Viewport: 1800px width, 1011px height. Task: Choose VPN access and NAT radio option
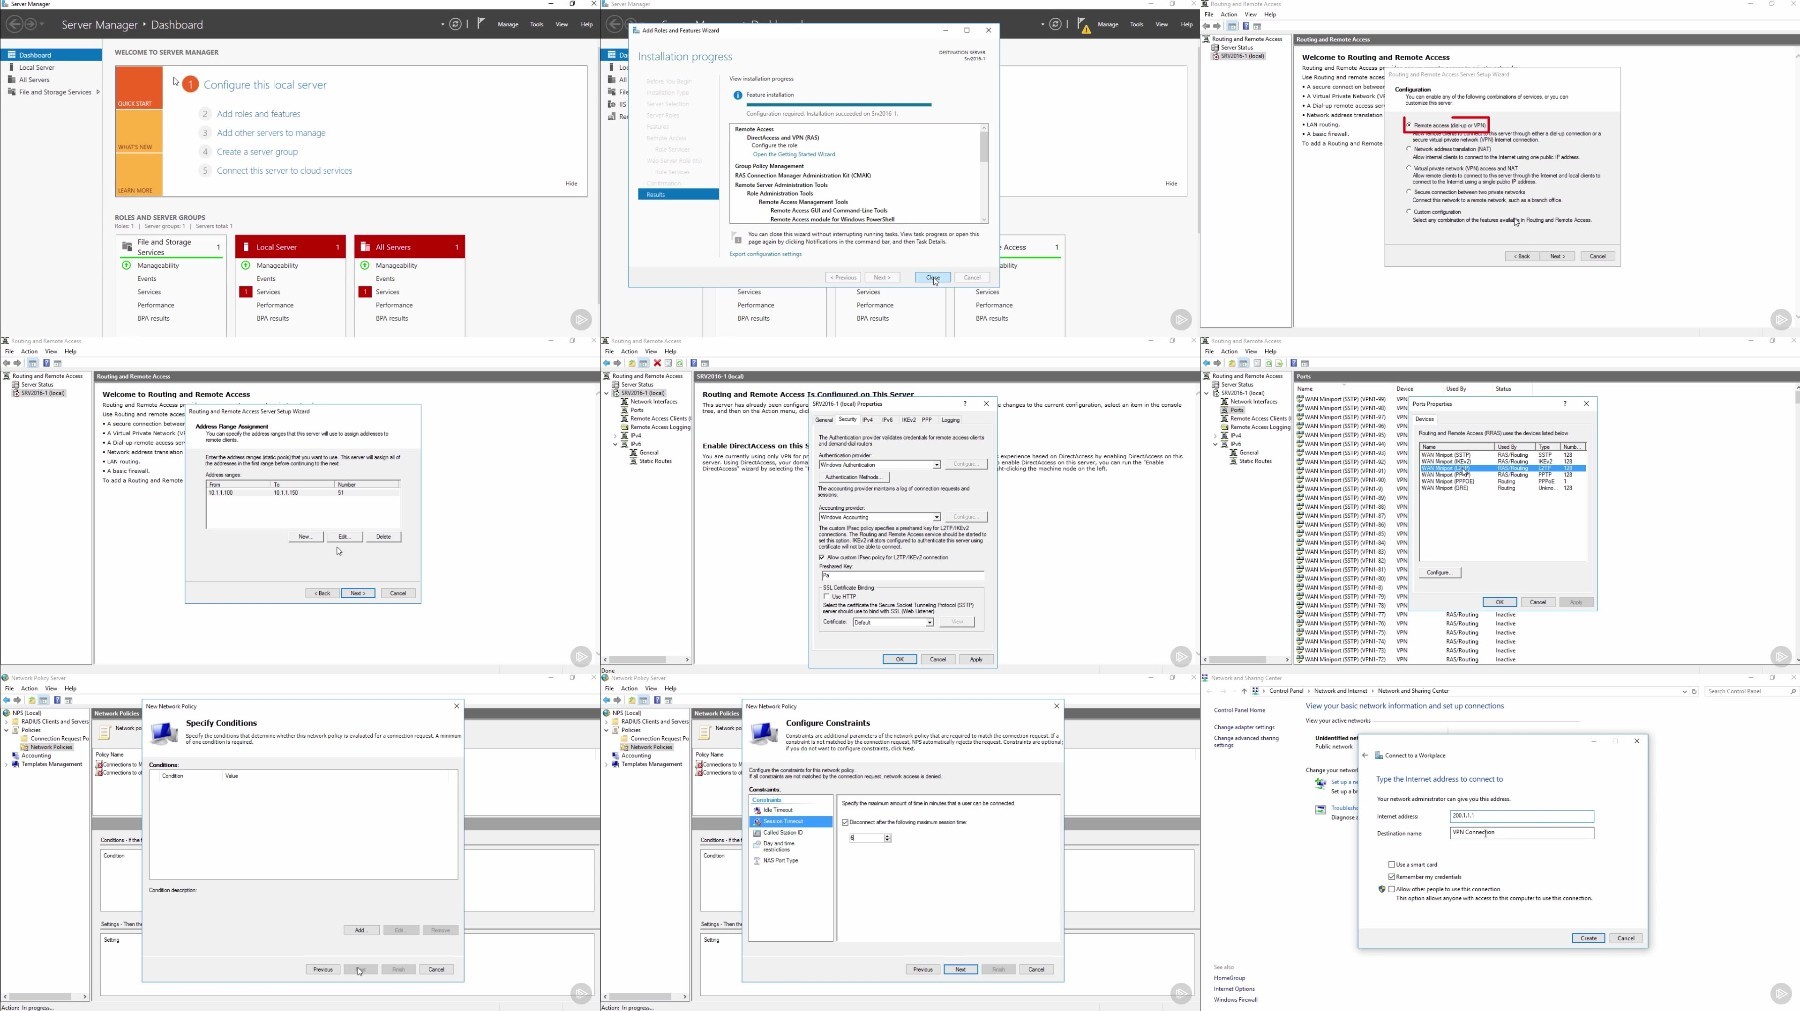[x=1409, y=168]
